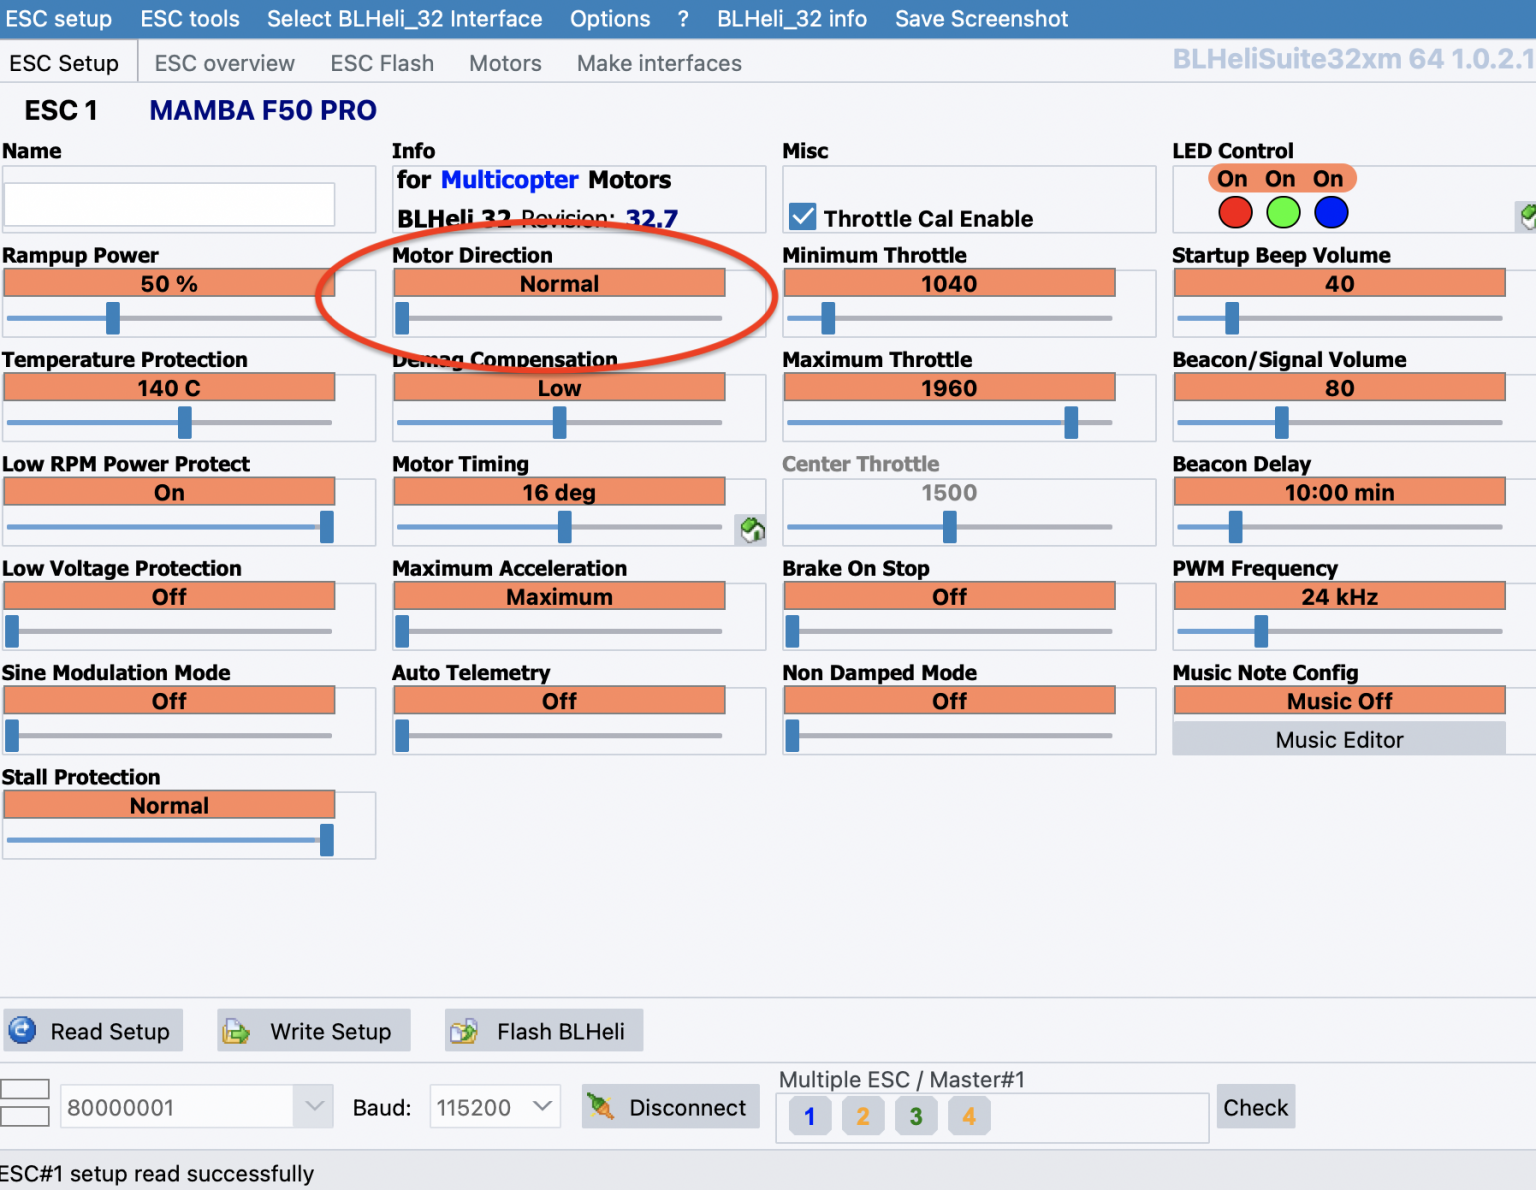Click the green LED circle
This screenshot has height=1190, width=1536.
pyautogui.click(x=1283, y=212)
